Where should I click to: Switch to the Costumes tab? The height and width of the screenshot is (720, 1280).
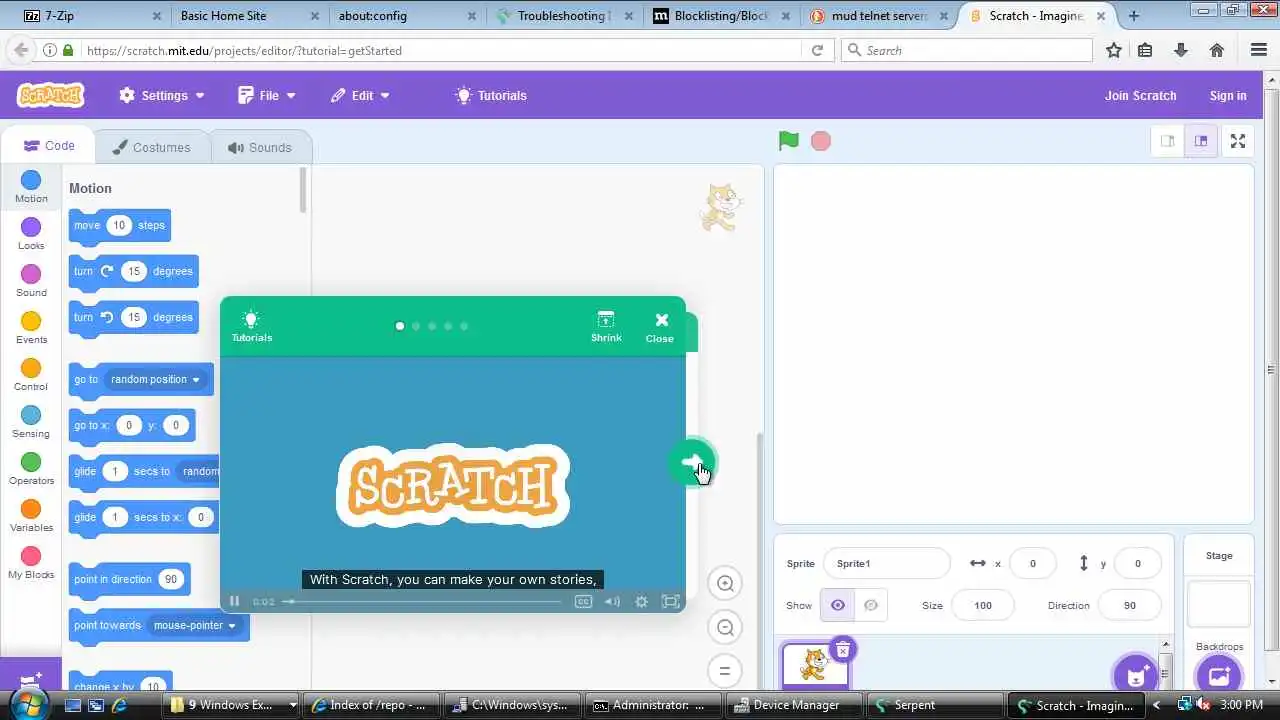tap(151, 147)
